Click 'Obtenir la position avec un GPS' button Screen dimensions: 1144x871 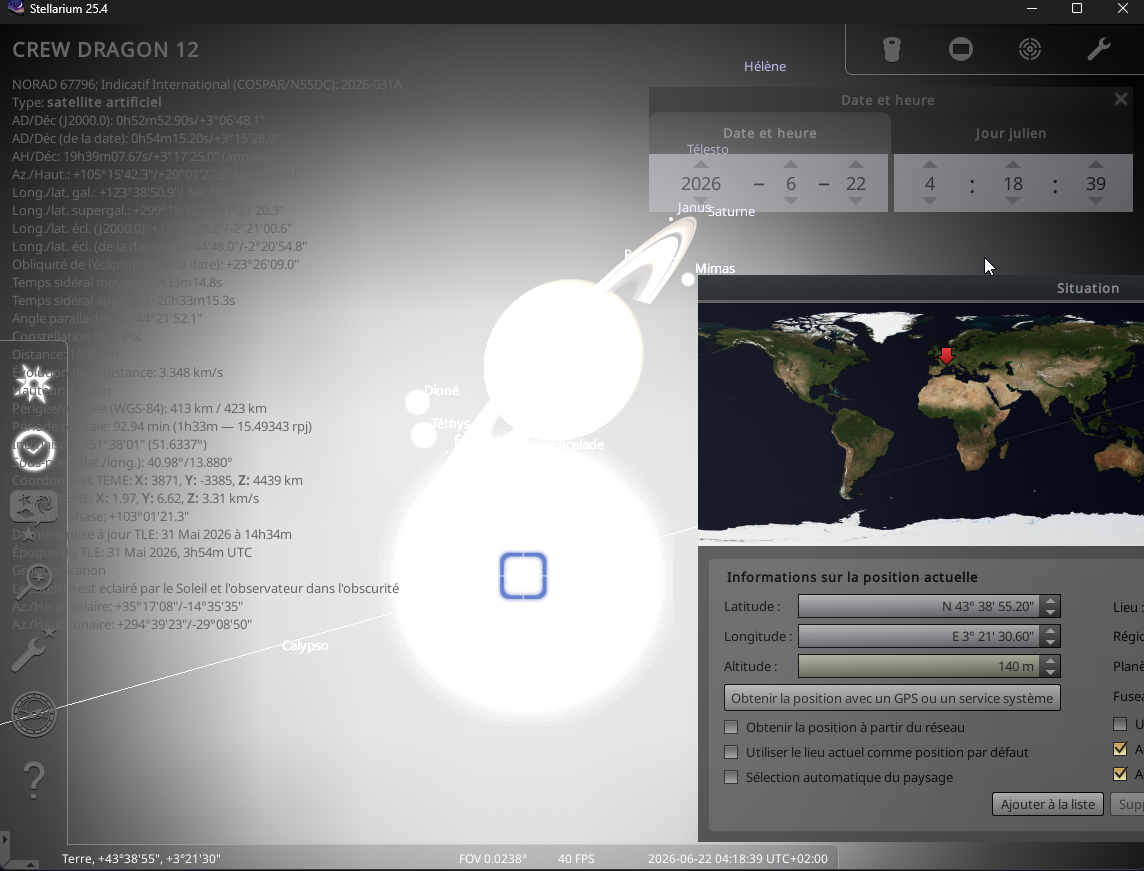click(x=892, y=698)
